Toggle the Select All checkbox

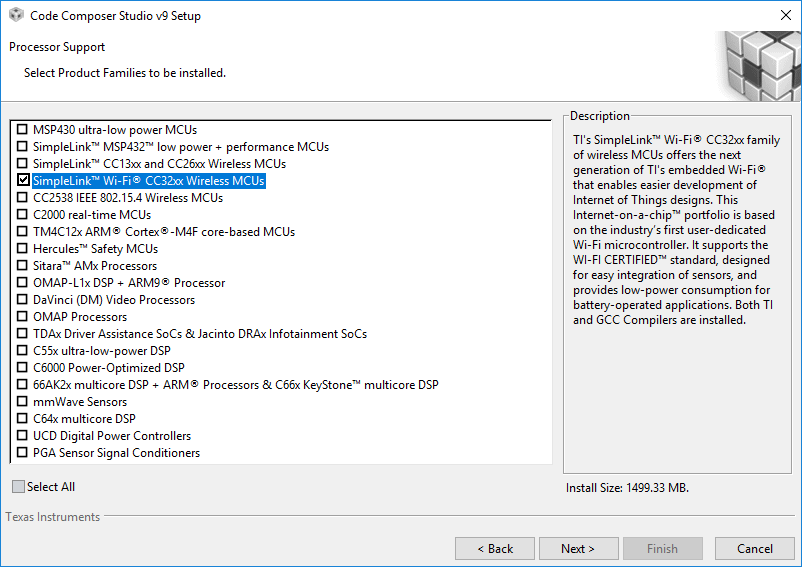tap(18, 487)
